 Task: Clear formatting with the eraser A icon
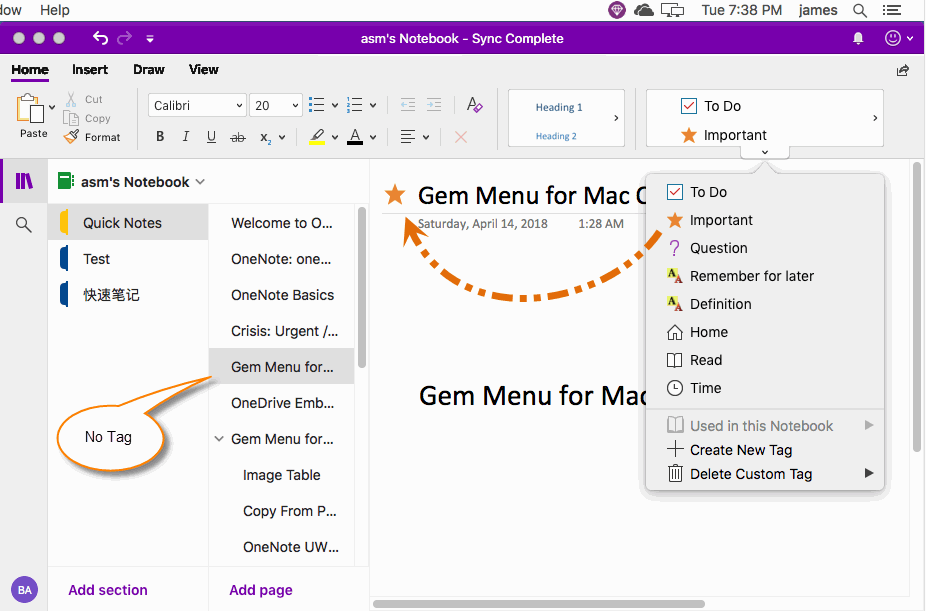(474, 105)
